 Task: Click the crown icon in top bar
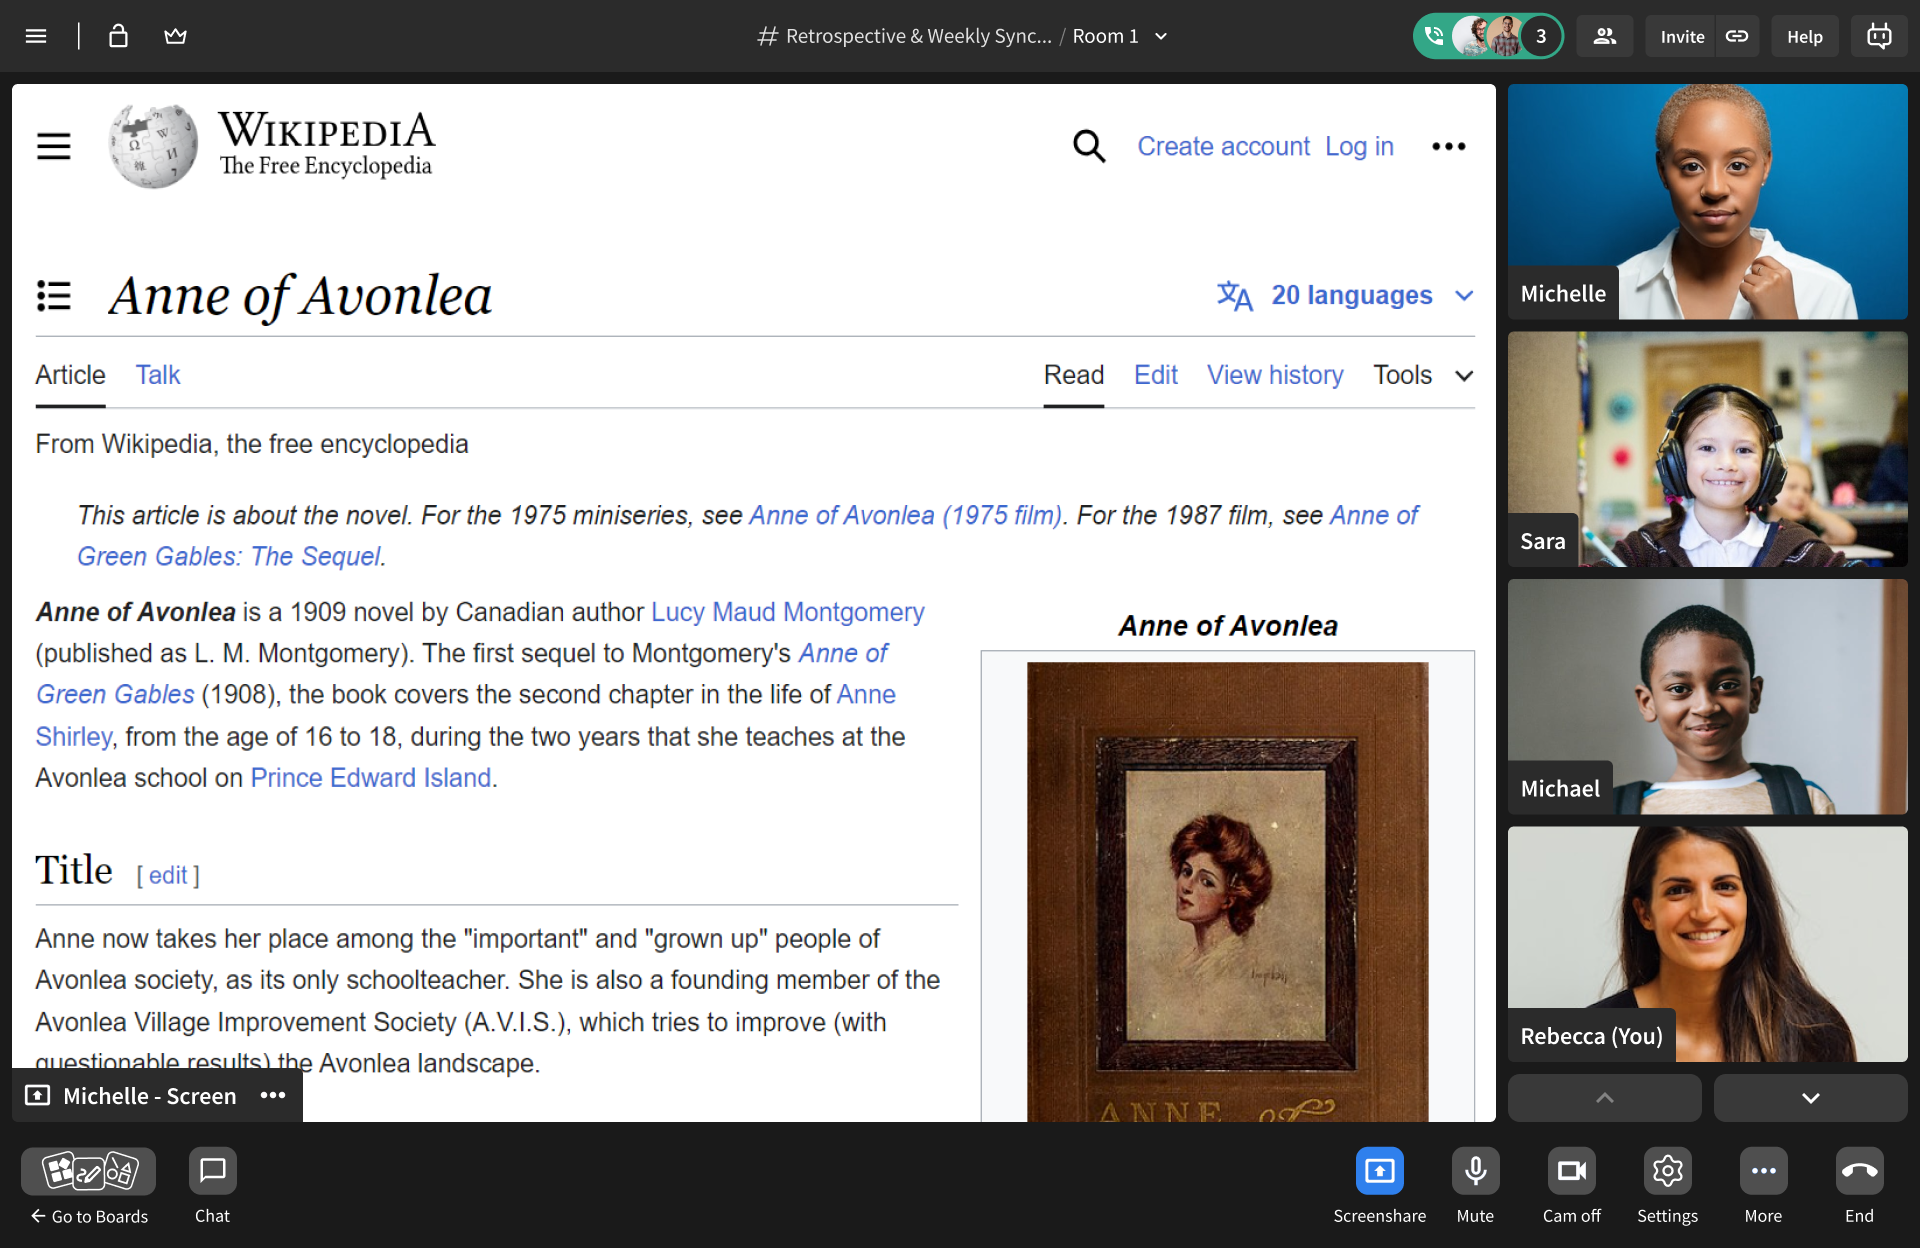[x=175, y=36]
